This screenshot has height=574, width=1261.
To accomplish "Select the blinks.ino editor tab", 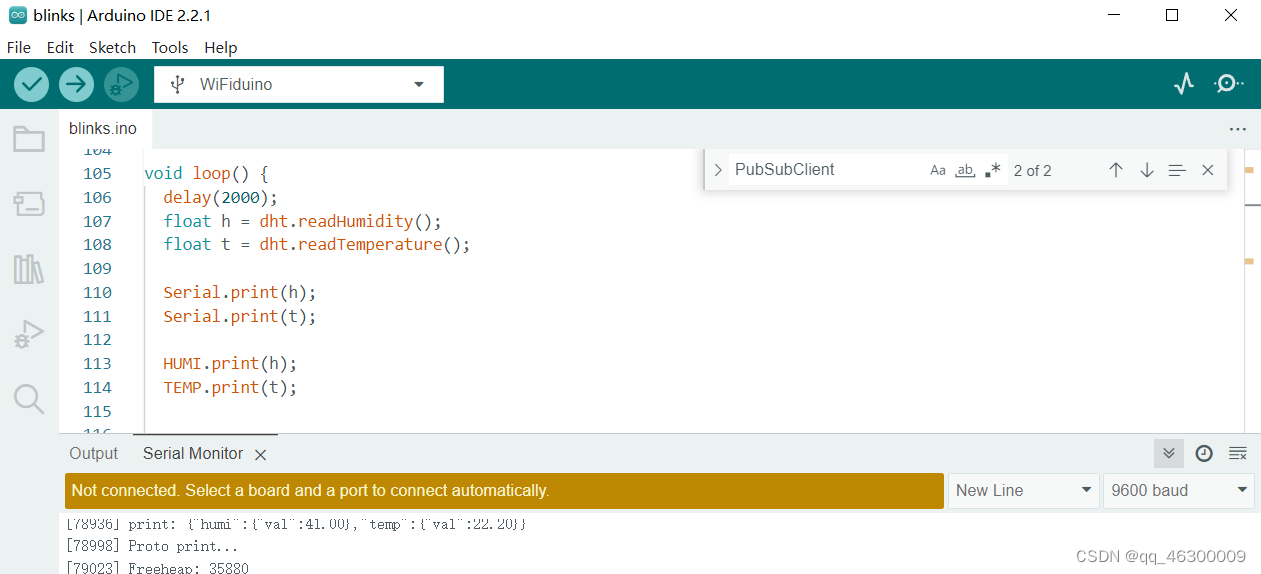I will [x=103, y=129].
